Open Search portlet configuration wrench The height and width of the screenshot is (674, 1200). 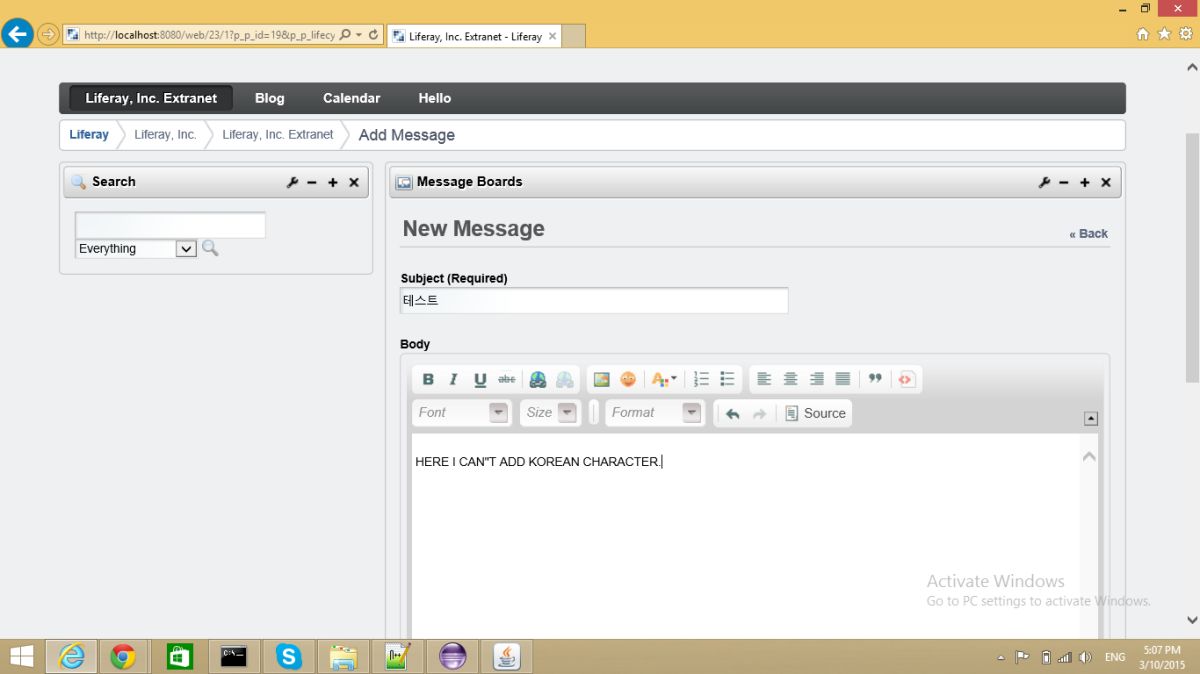[x=292, y=182]
